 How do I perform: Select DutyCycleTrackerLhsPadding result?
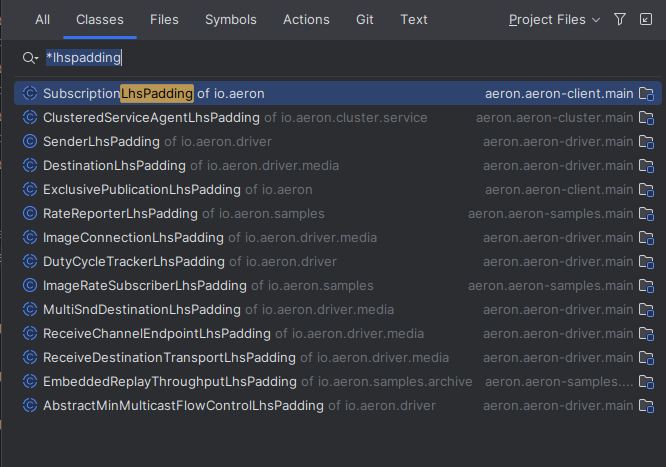coord(338,261)
